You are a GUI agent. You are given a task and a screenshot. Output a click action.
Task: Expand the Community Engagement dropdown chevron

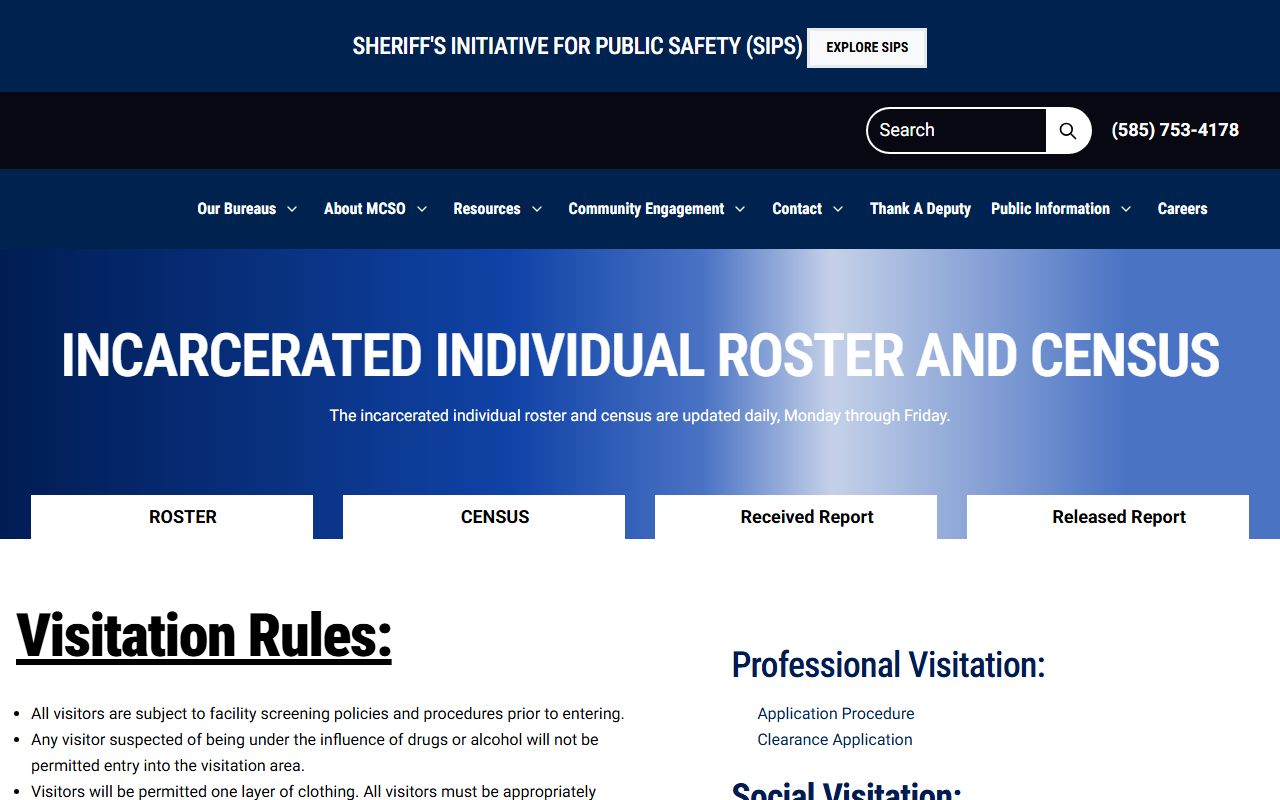740,209
